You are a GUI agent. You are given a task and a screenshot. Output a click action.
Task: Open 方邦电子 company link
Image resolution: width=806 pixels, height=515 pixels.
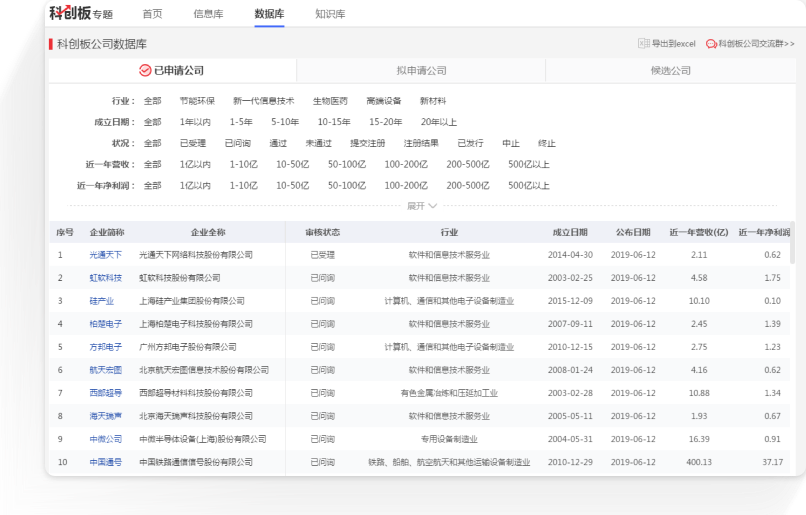106,347
